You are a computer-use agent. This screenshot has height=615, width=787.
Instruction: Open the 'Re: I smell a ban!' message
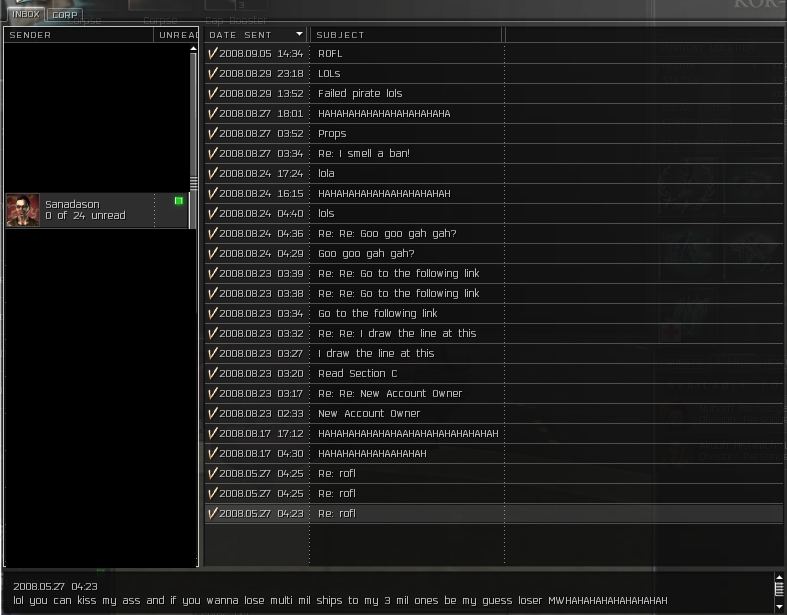pyautogui.click(x=364, y=153)
